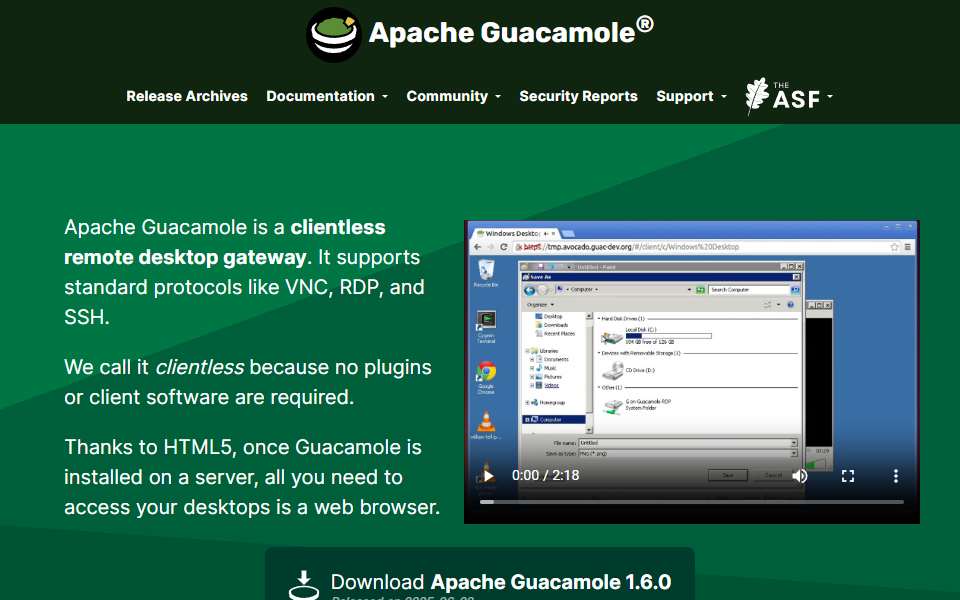Open The ASF feather logo menu
This screenshot has height=600, width=960.
(x=789, y=96)
